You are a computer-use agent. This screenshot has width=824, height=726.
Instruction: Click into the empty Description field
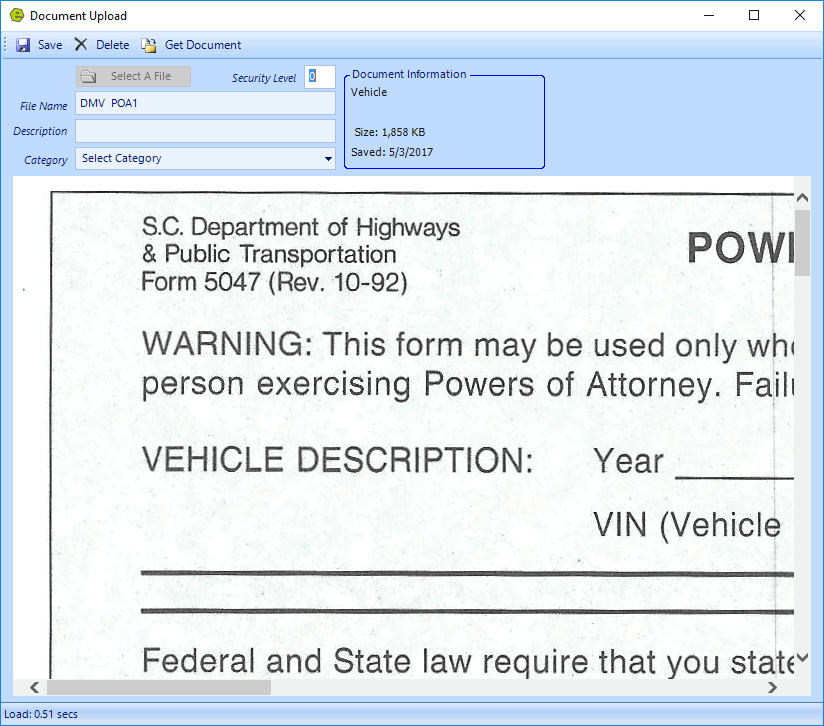205,131
